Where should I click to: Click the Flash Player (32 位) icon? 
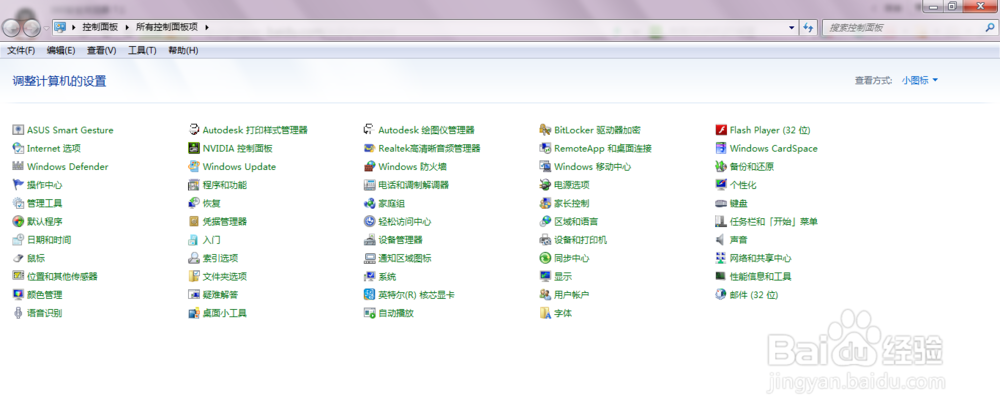click(x=721, y=130)
